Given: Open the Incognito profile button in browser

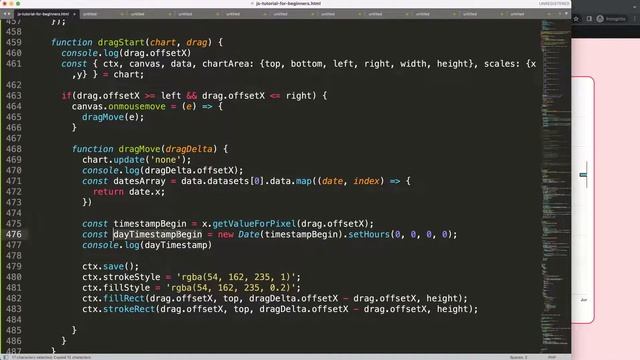Looking at the screenshot, I should pos(611,19).
